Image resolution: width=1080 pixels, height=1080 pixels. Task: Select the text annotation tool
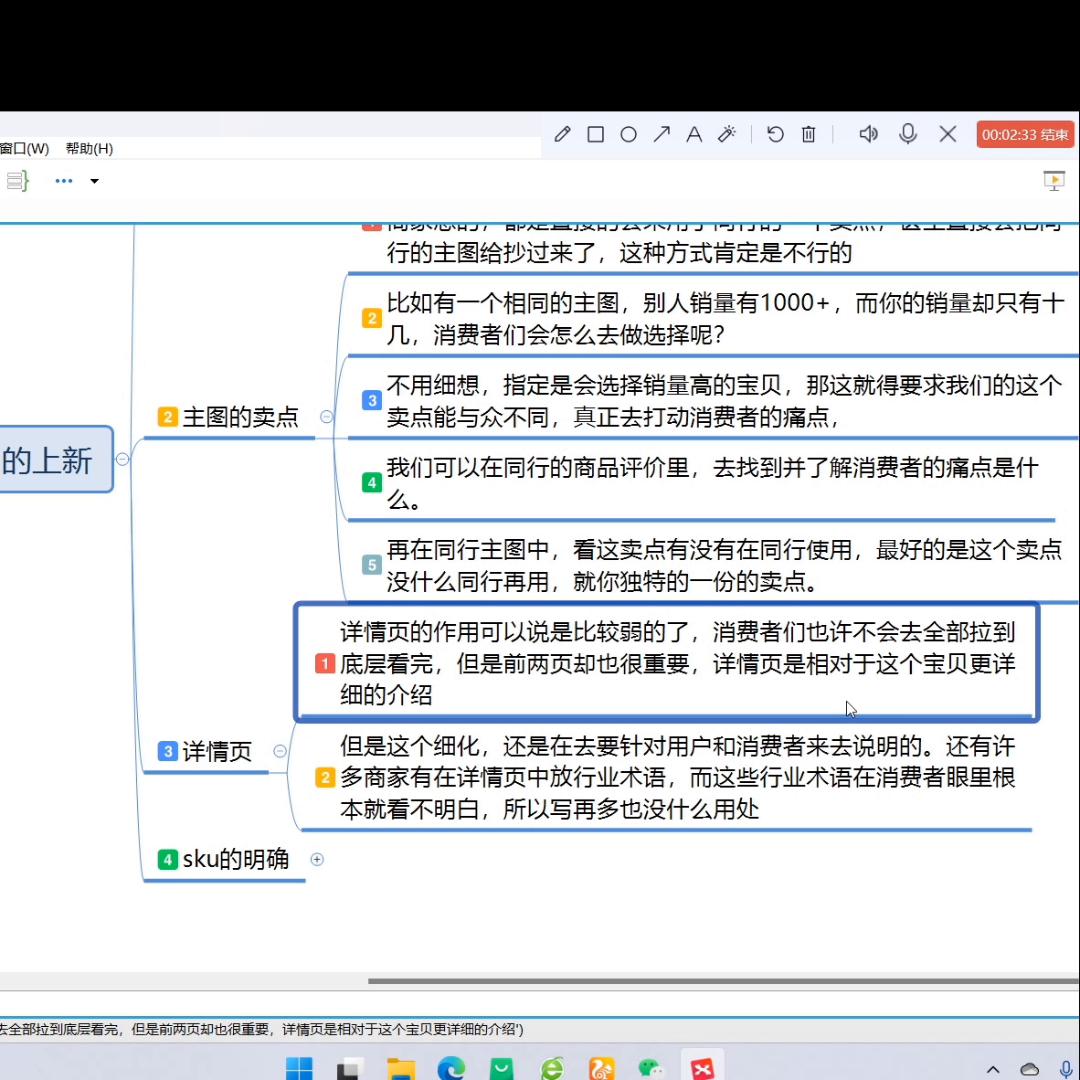click(694, 133)
